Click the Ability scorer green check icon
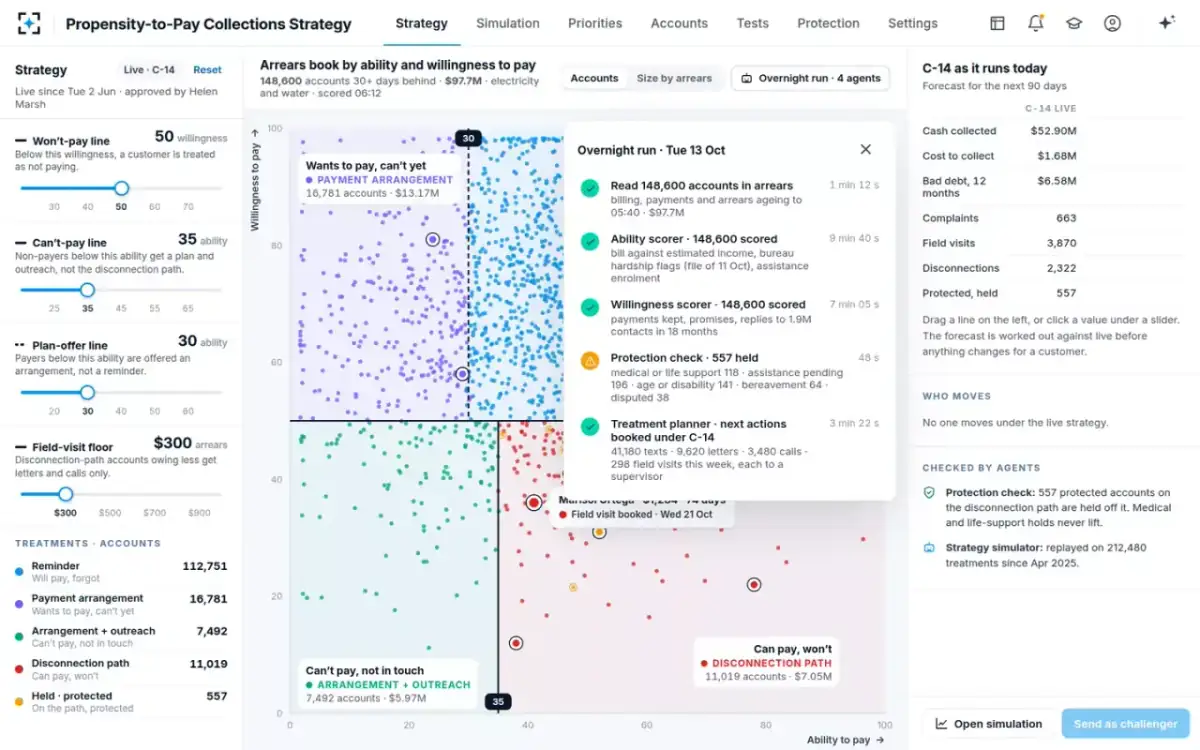Viewport: 1200px width, 750px height. [590, 242]
